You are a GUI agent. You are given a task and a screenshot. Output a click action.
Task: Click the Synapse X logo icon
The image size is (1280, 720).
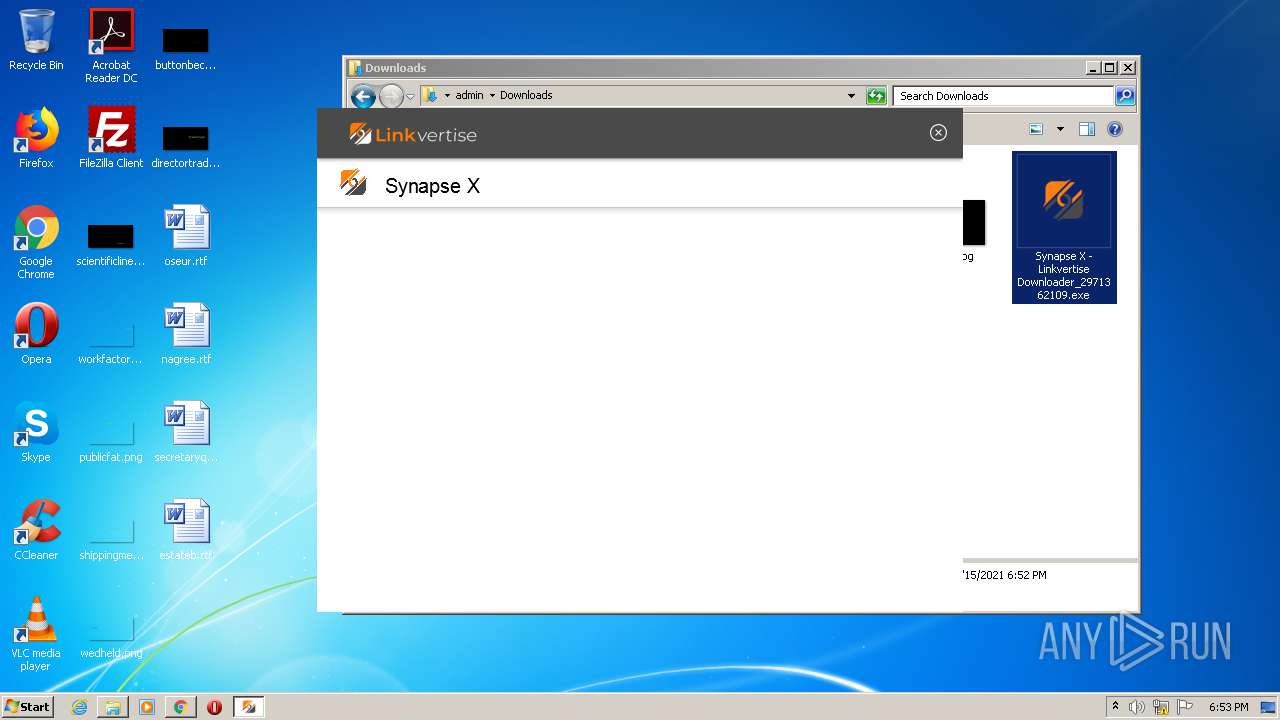point(353,183)
